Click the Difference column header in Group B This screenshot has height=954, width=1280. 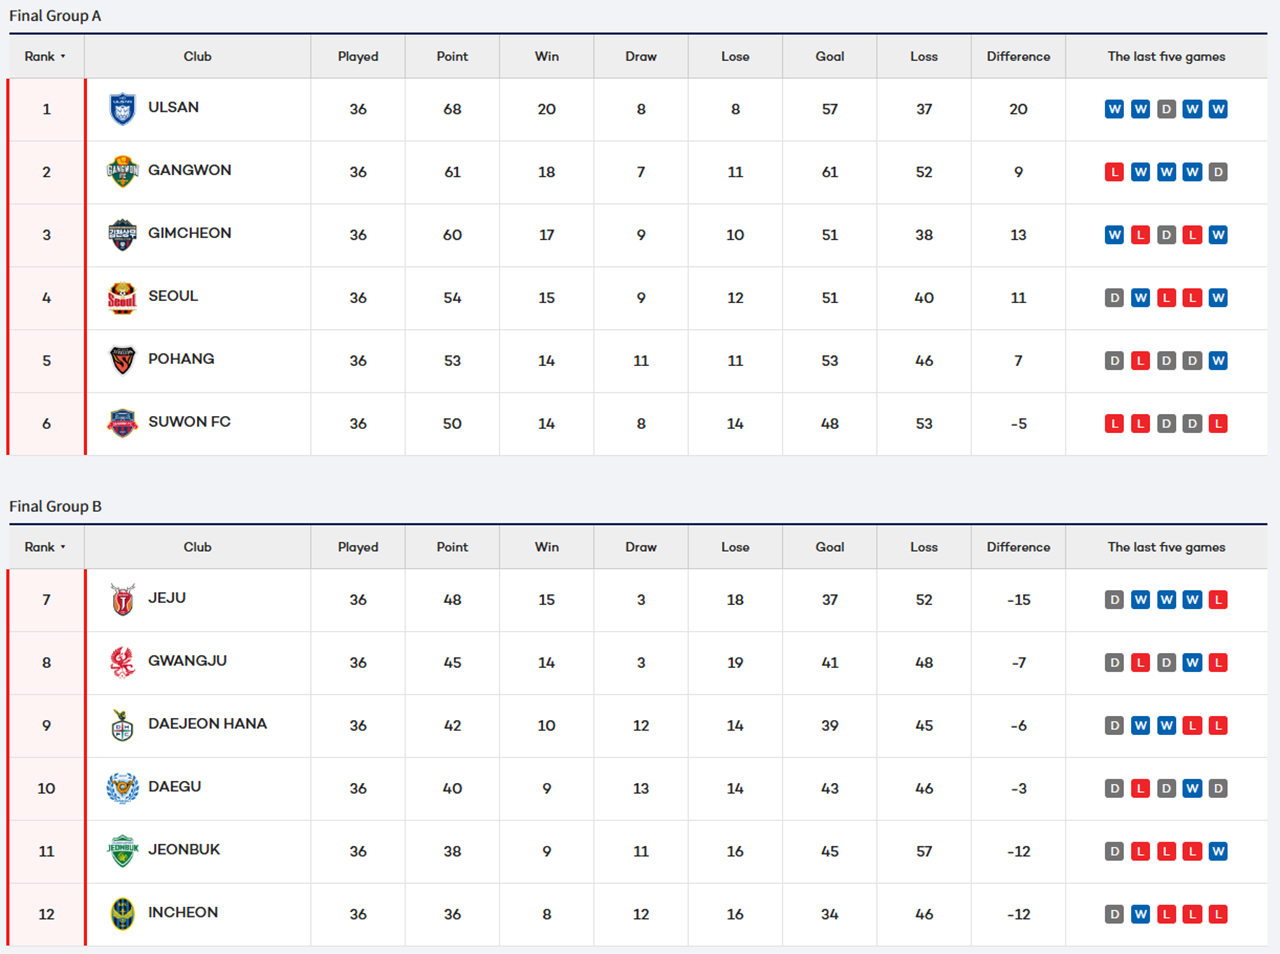tap(1018, 547)
